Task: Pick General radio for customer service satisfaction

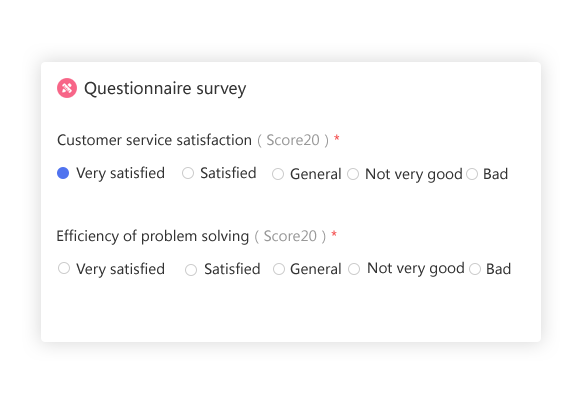Action: (x=278, y=174)
